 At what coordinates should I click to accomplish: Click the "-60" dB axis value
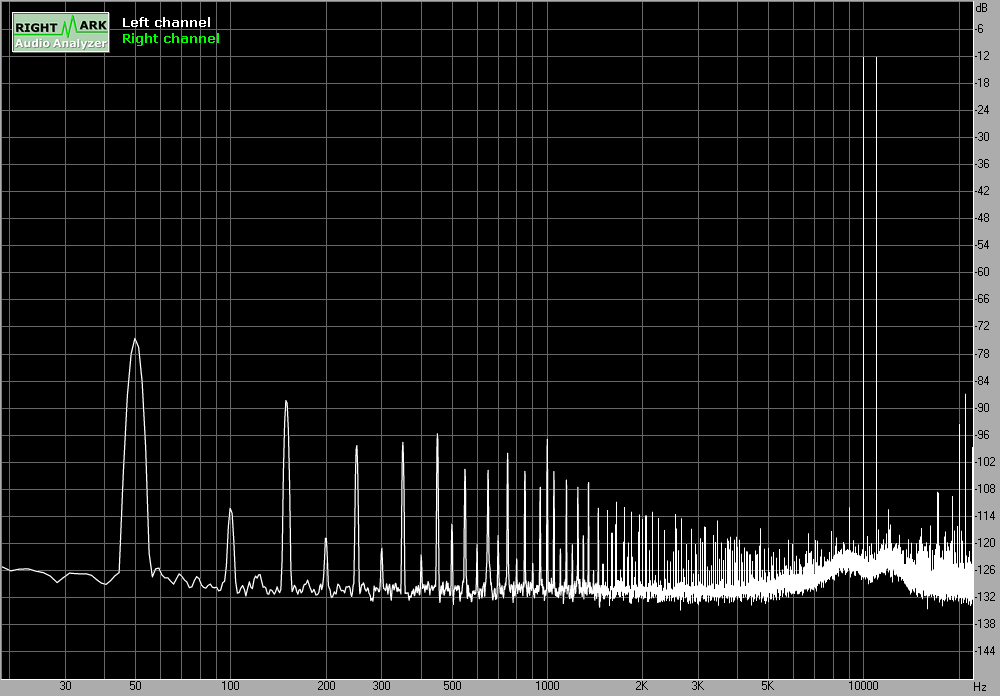coord(982,272)
